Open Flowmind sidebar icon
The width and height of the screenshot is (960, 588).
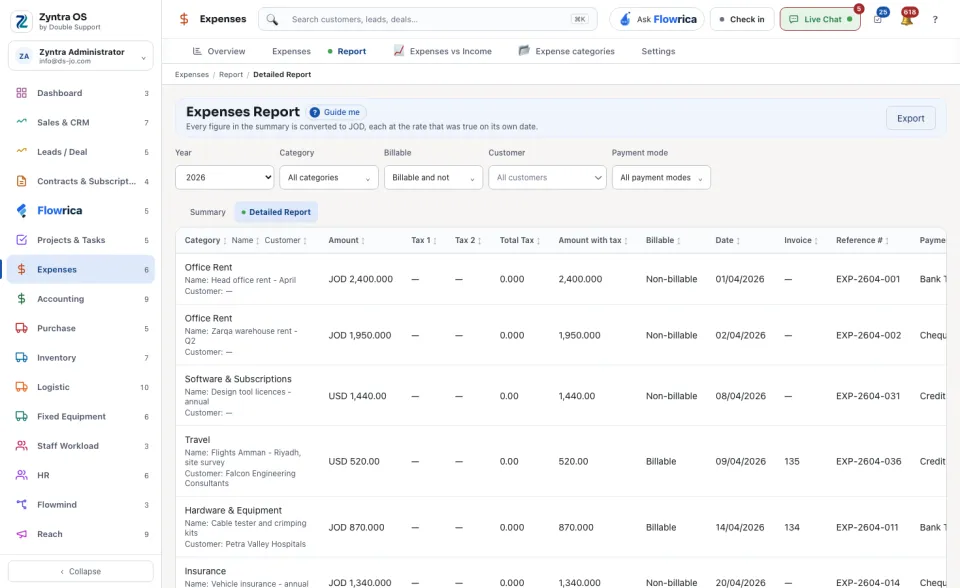click(21, 505)
